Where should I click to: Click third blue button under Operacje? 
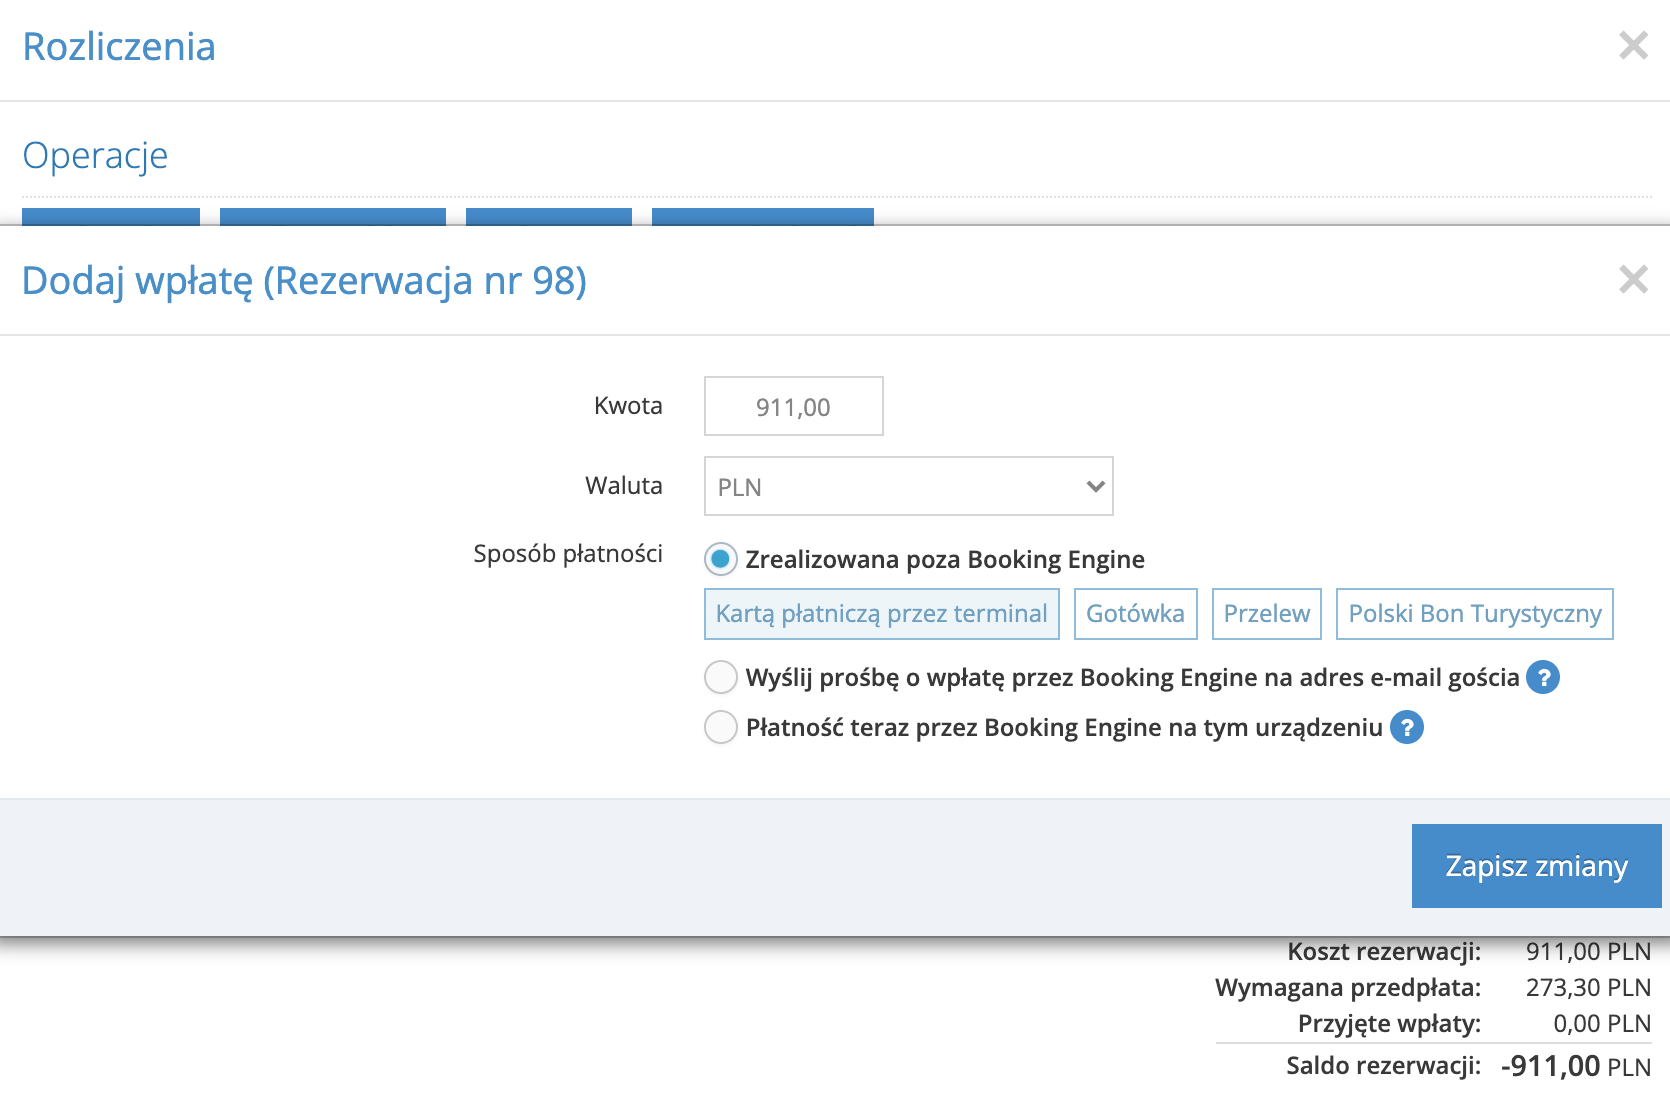[548, 217]
